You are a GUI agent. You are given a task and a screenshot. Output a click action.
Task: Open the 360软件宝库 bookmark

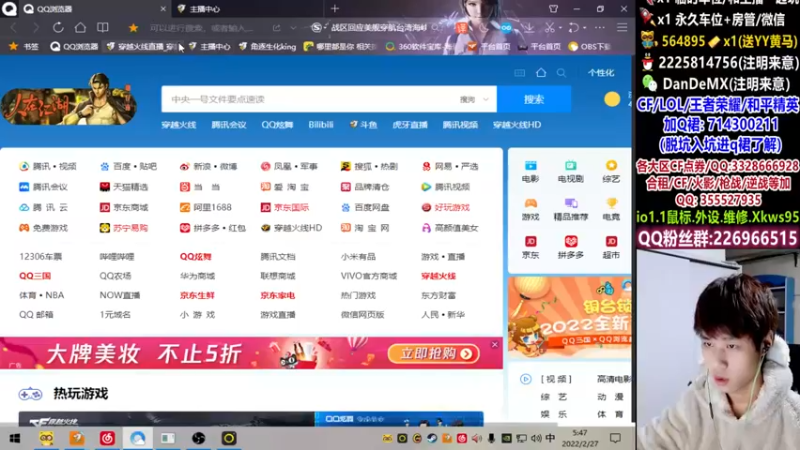pyautogui.click(x=419, y=46)
